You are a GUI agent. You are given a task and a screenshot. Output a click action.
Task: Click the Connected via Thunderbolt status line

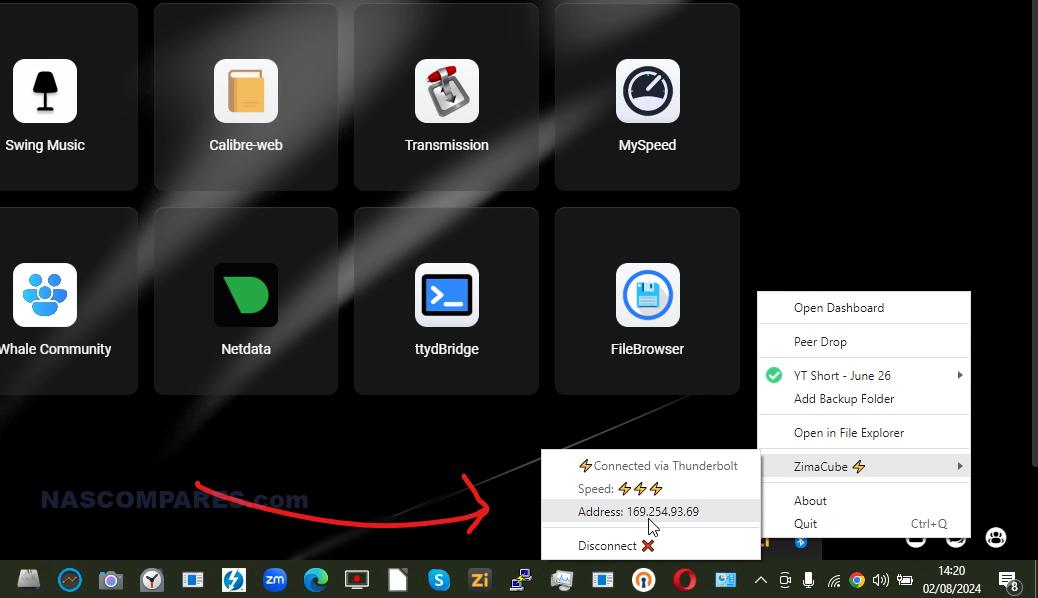pyautogui.click(x=651, y=466)
